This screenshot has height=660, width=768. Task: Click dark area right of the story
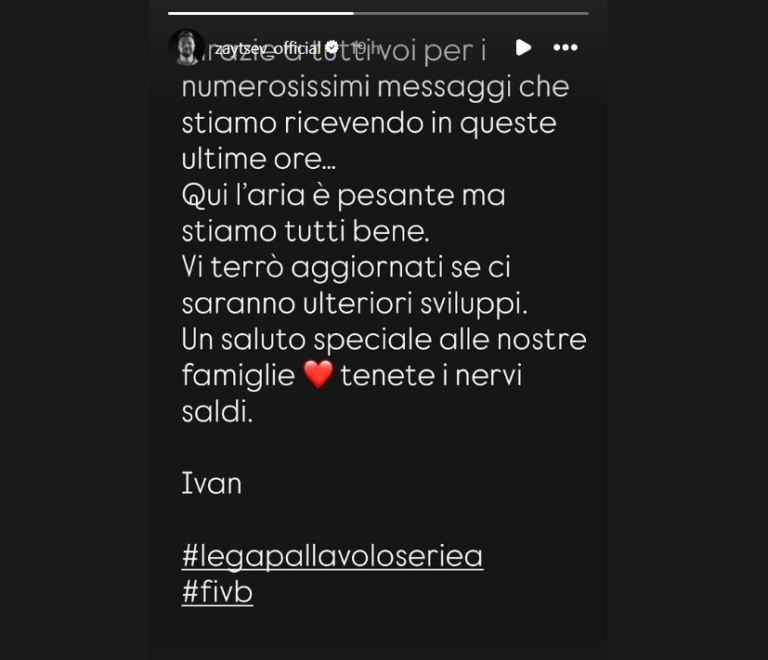pos(688,330)
